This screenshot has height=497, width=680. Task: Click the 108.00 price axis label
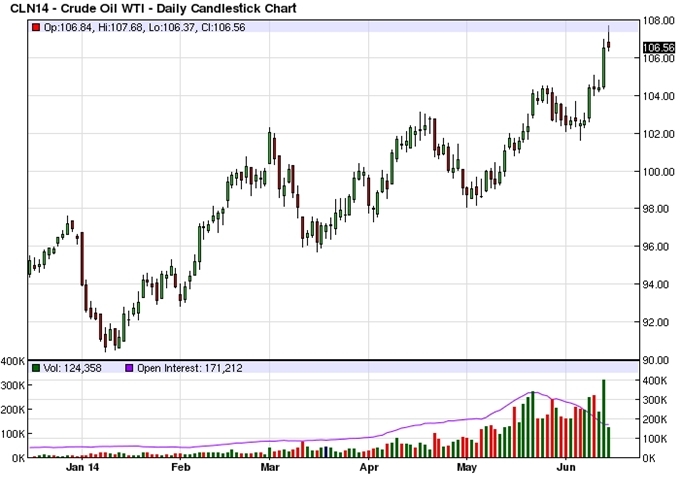(659, 20)
